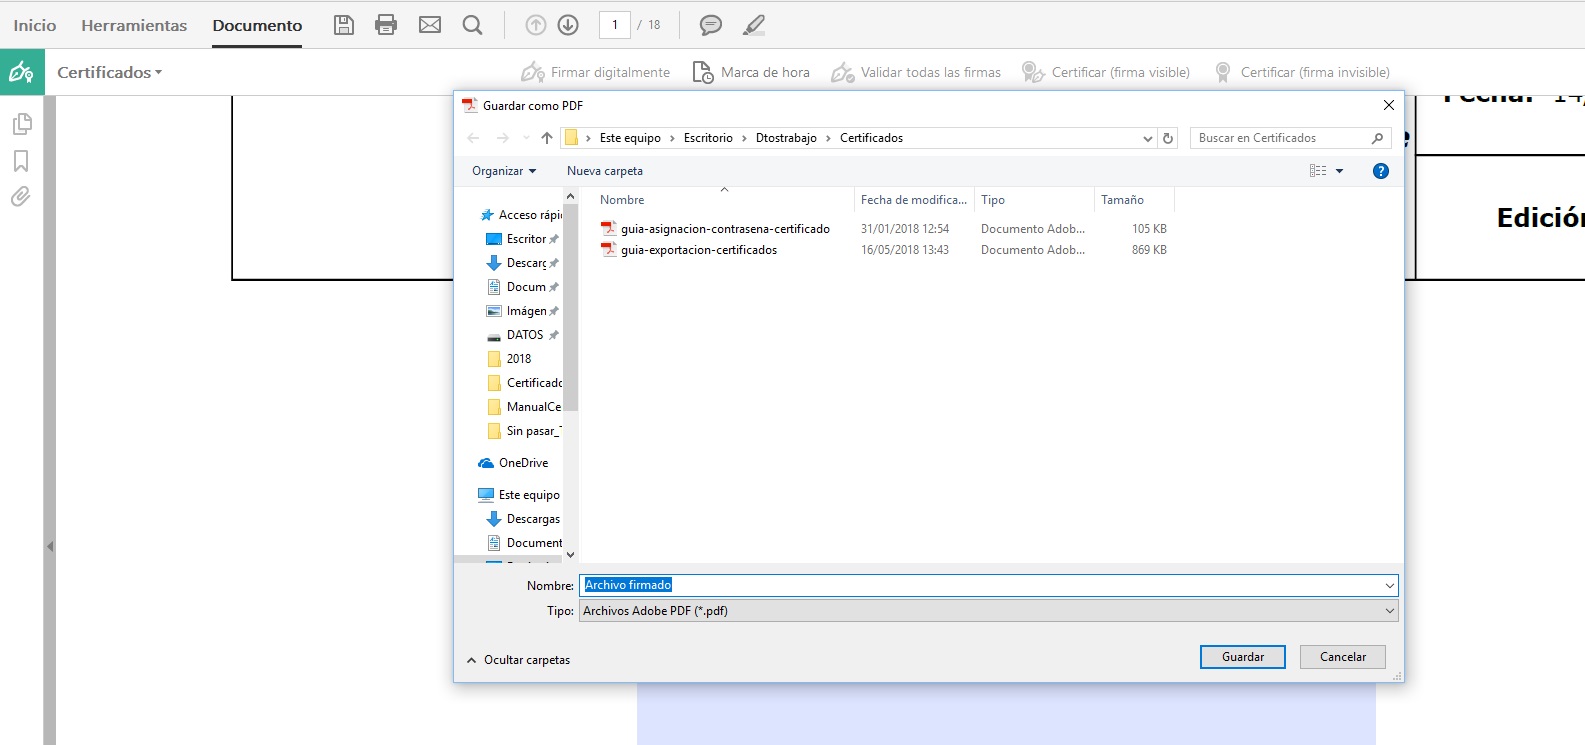The height and width of the screenshot is (745, 1585).
Task: Click the up-folder arrow in dialog
Action: [x=547, y=138]
